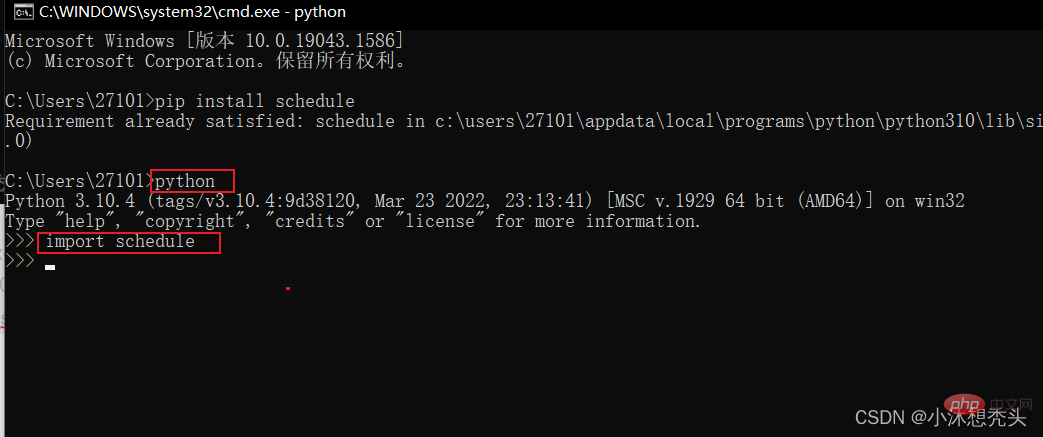This screenshot has height=437, width=1043.
Task: Click the blinking cursor at last prompt
Action: tap(50, 267)
